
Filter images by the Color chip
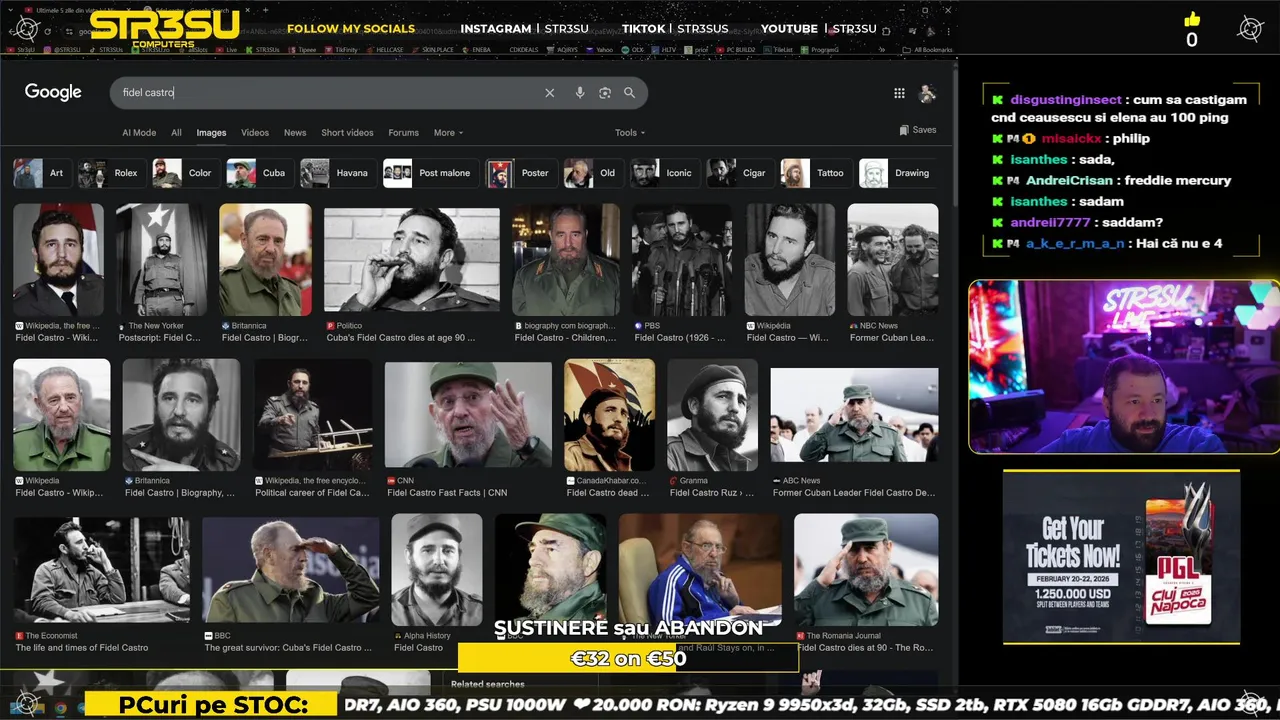click(x=185, y=173)
